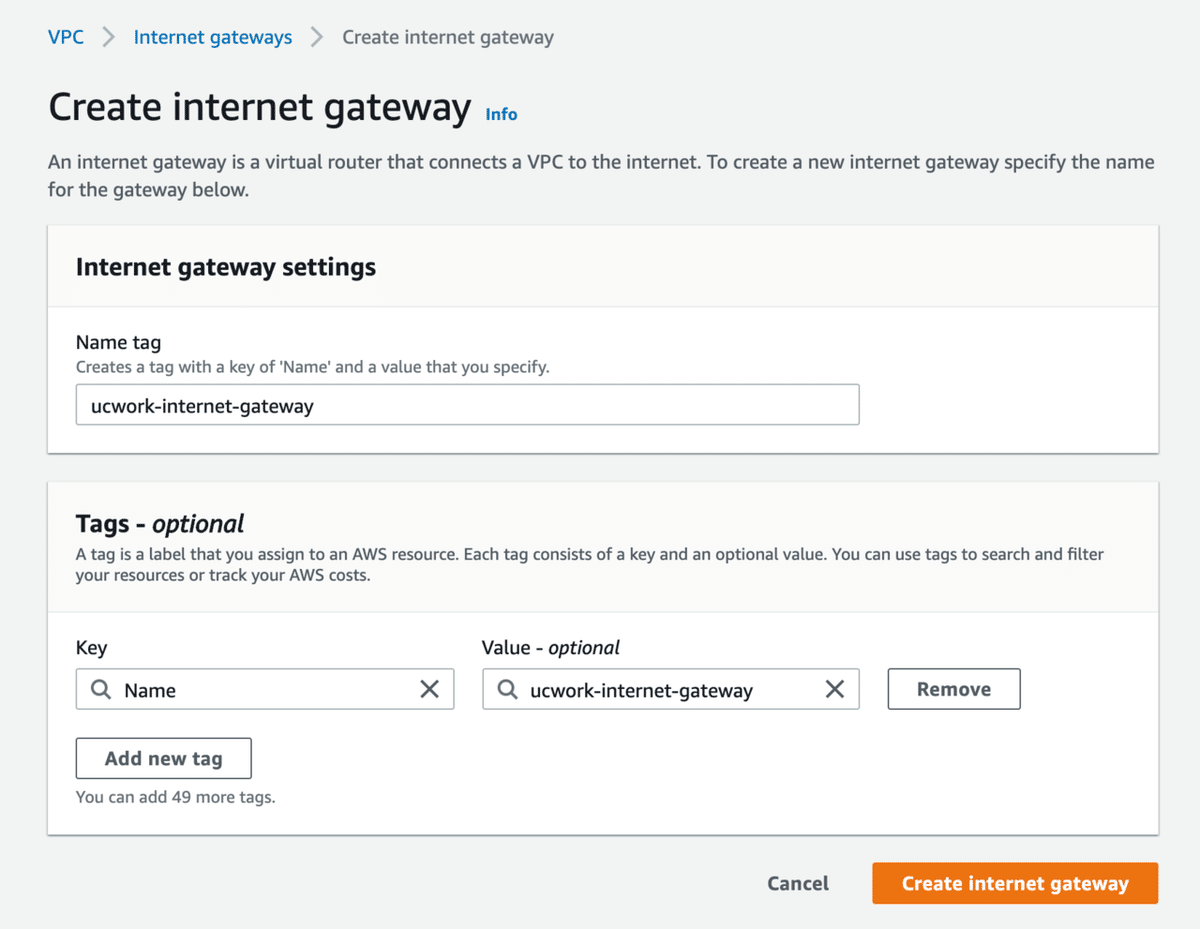This screenshot has height=929, width=1200.
Task: Submit with the orange Create internet gateway button
Action: click(x=1015, y=883)
